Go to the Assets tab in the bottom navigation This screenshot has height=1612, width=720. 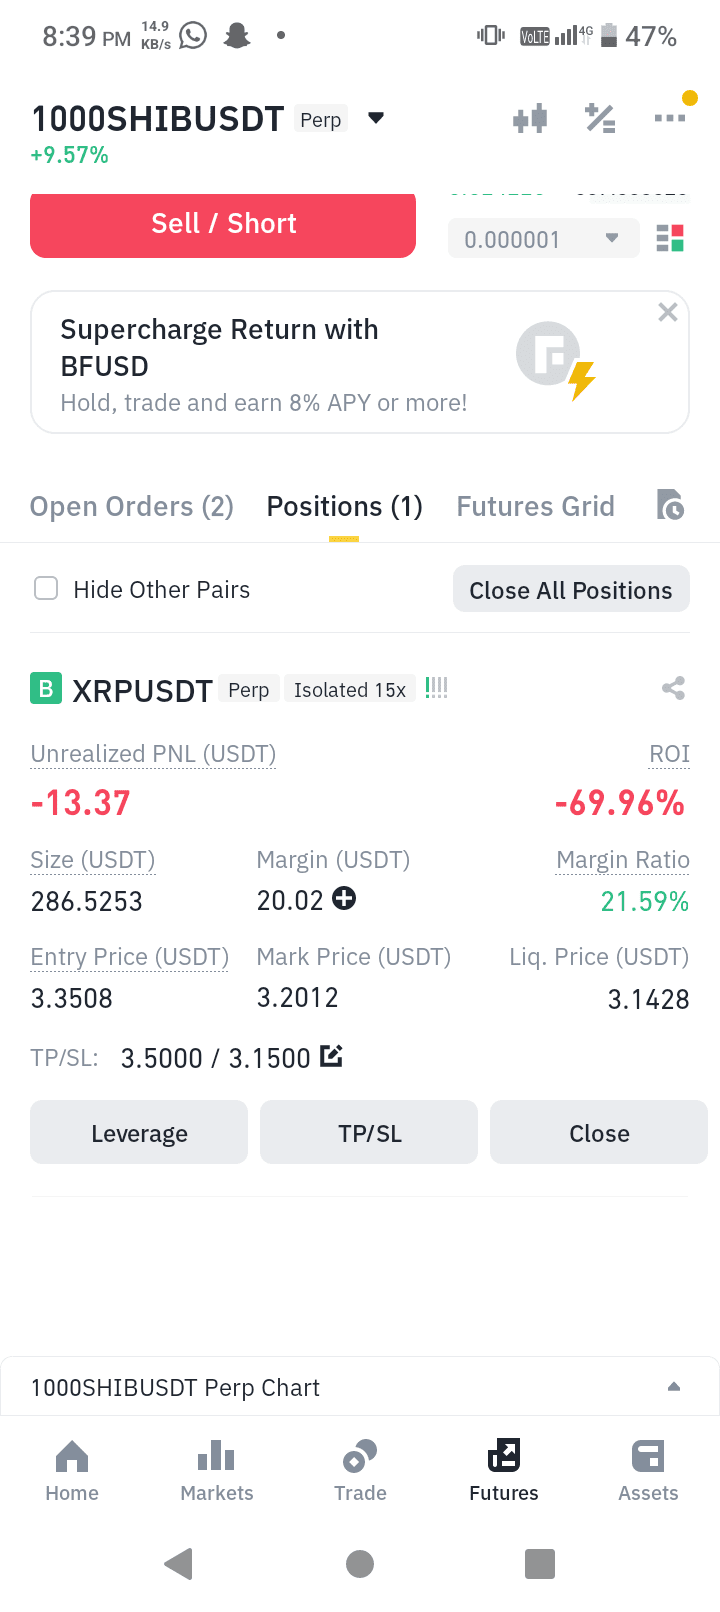[x=648, y=1471]
